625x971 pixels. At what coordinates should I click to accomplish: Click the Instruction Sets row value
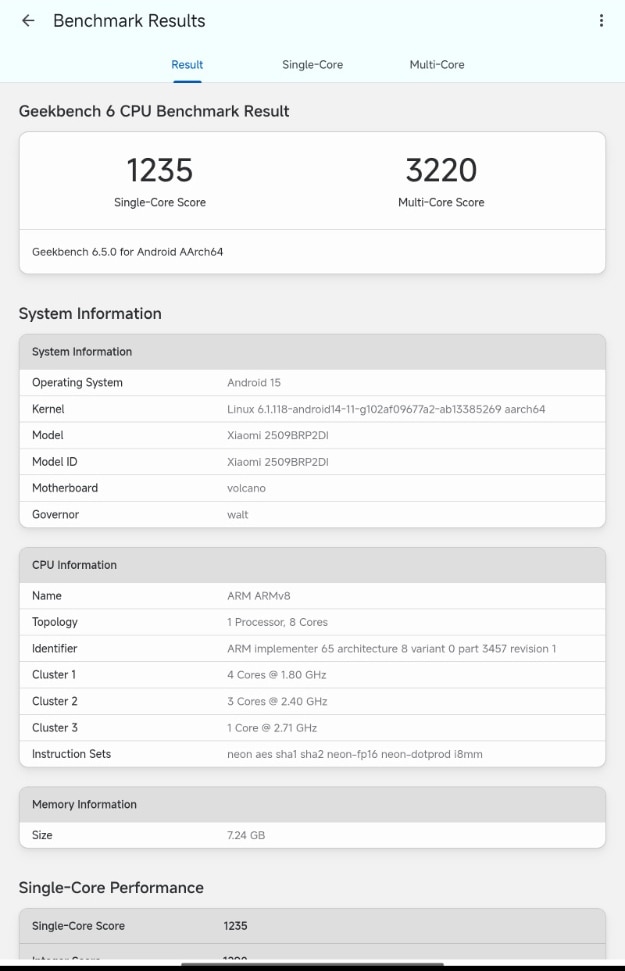pyautogui.click(x=354, y=754)
